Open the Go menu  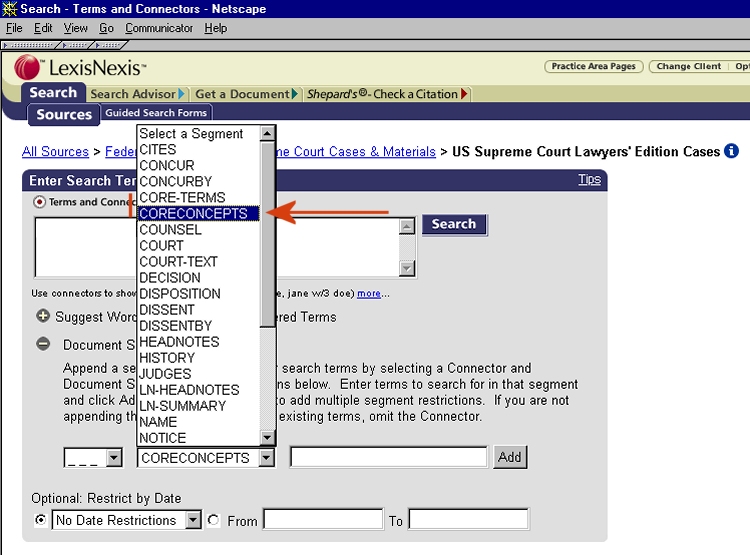[106, 28]
